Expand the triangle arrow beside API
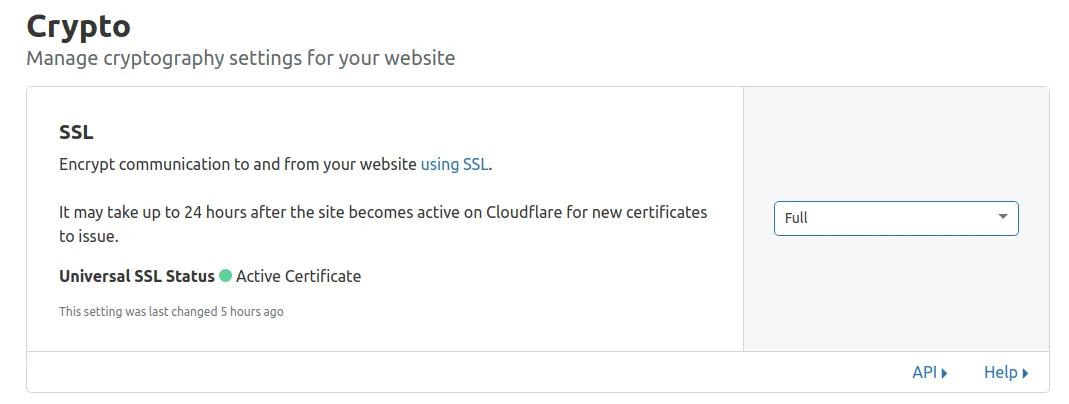The width and height of the screenshot is (1069, 404). click(944, 373)
